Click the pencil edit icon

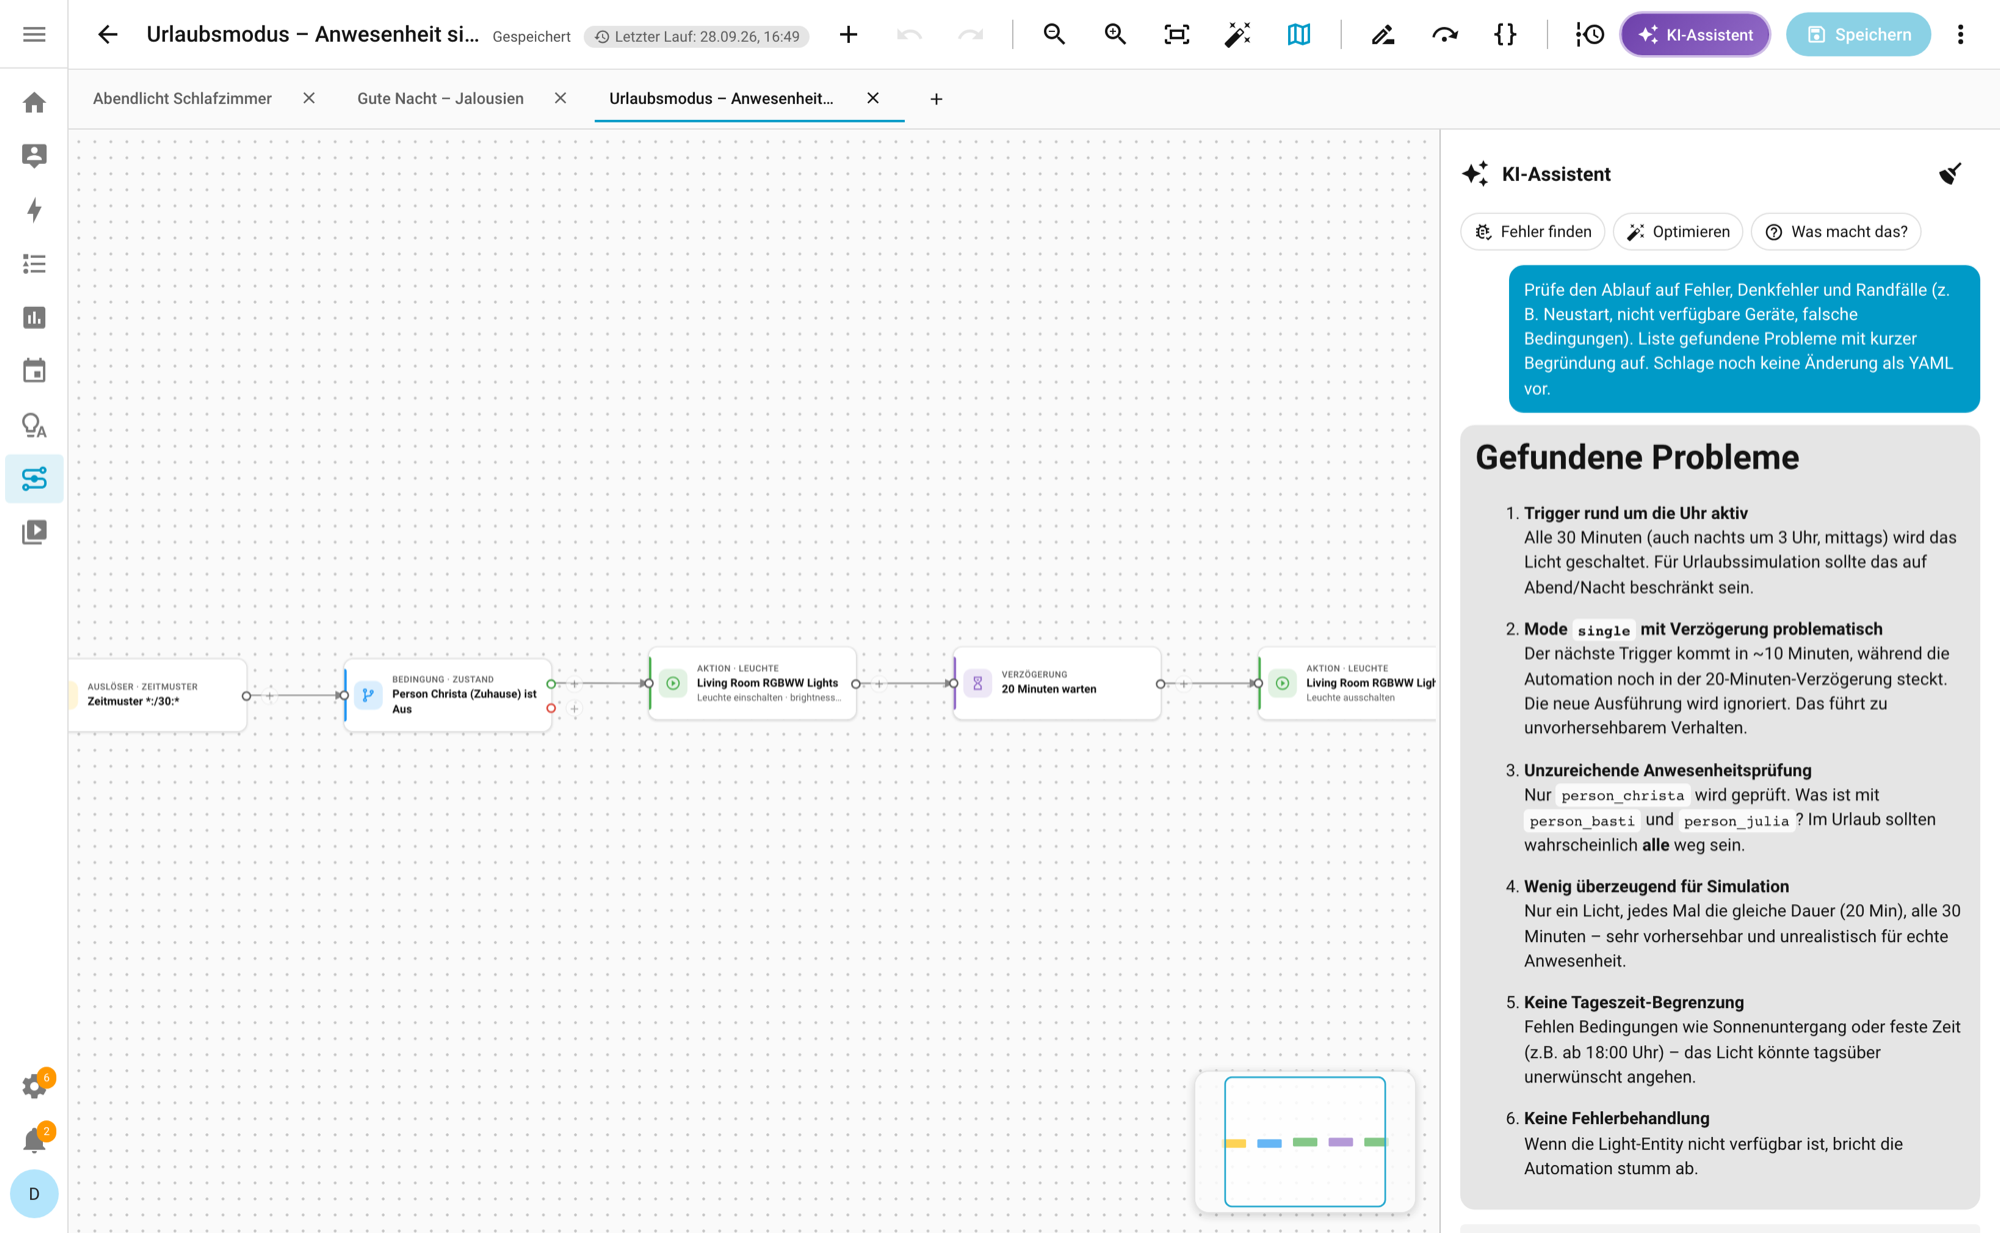(1383, 35)
